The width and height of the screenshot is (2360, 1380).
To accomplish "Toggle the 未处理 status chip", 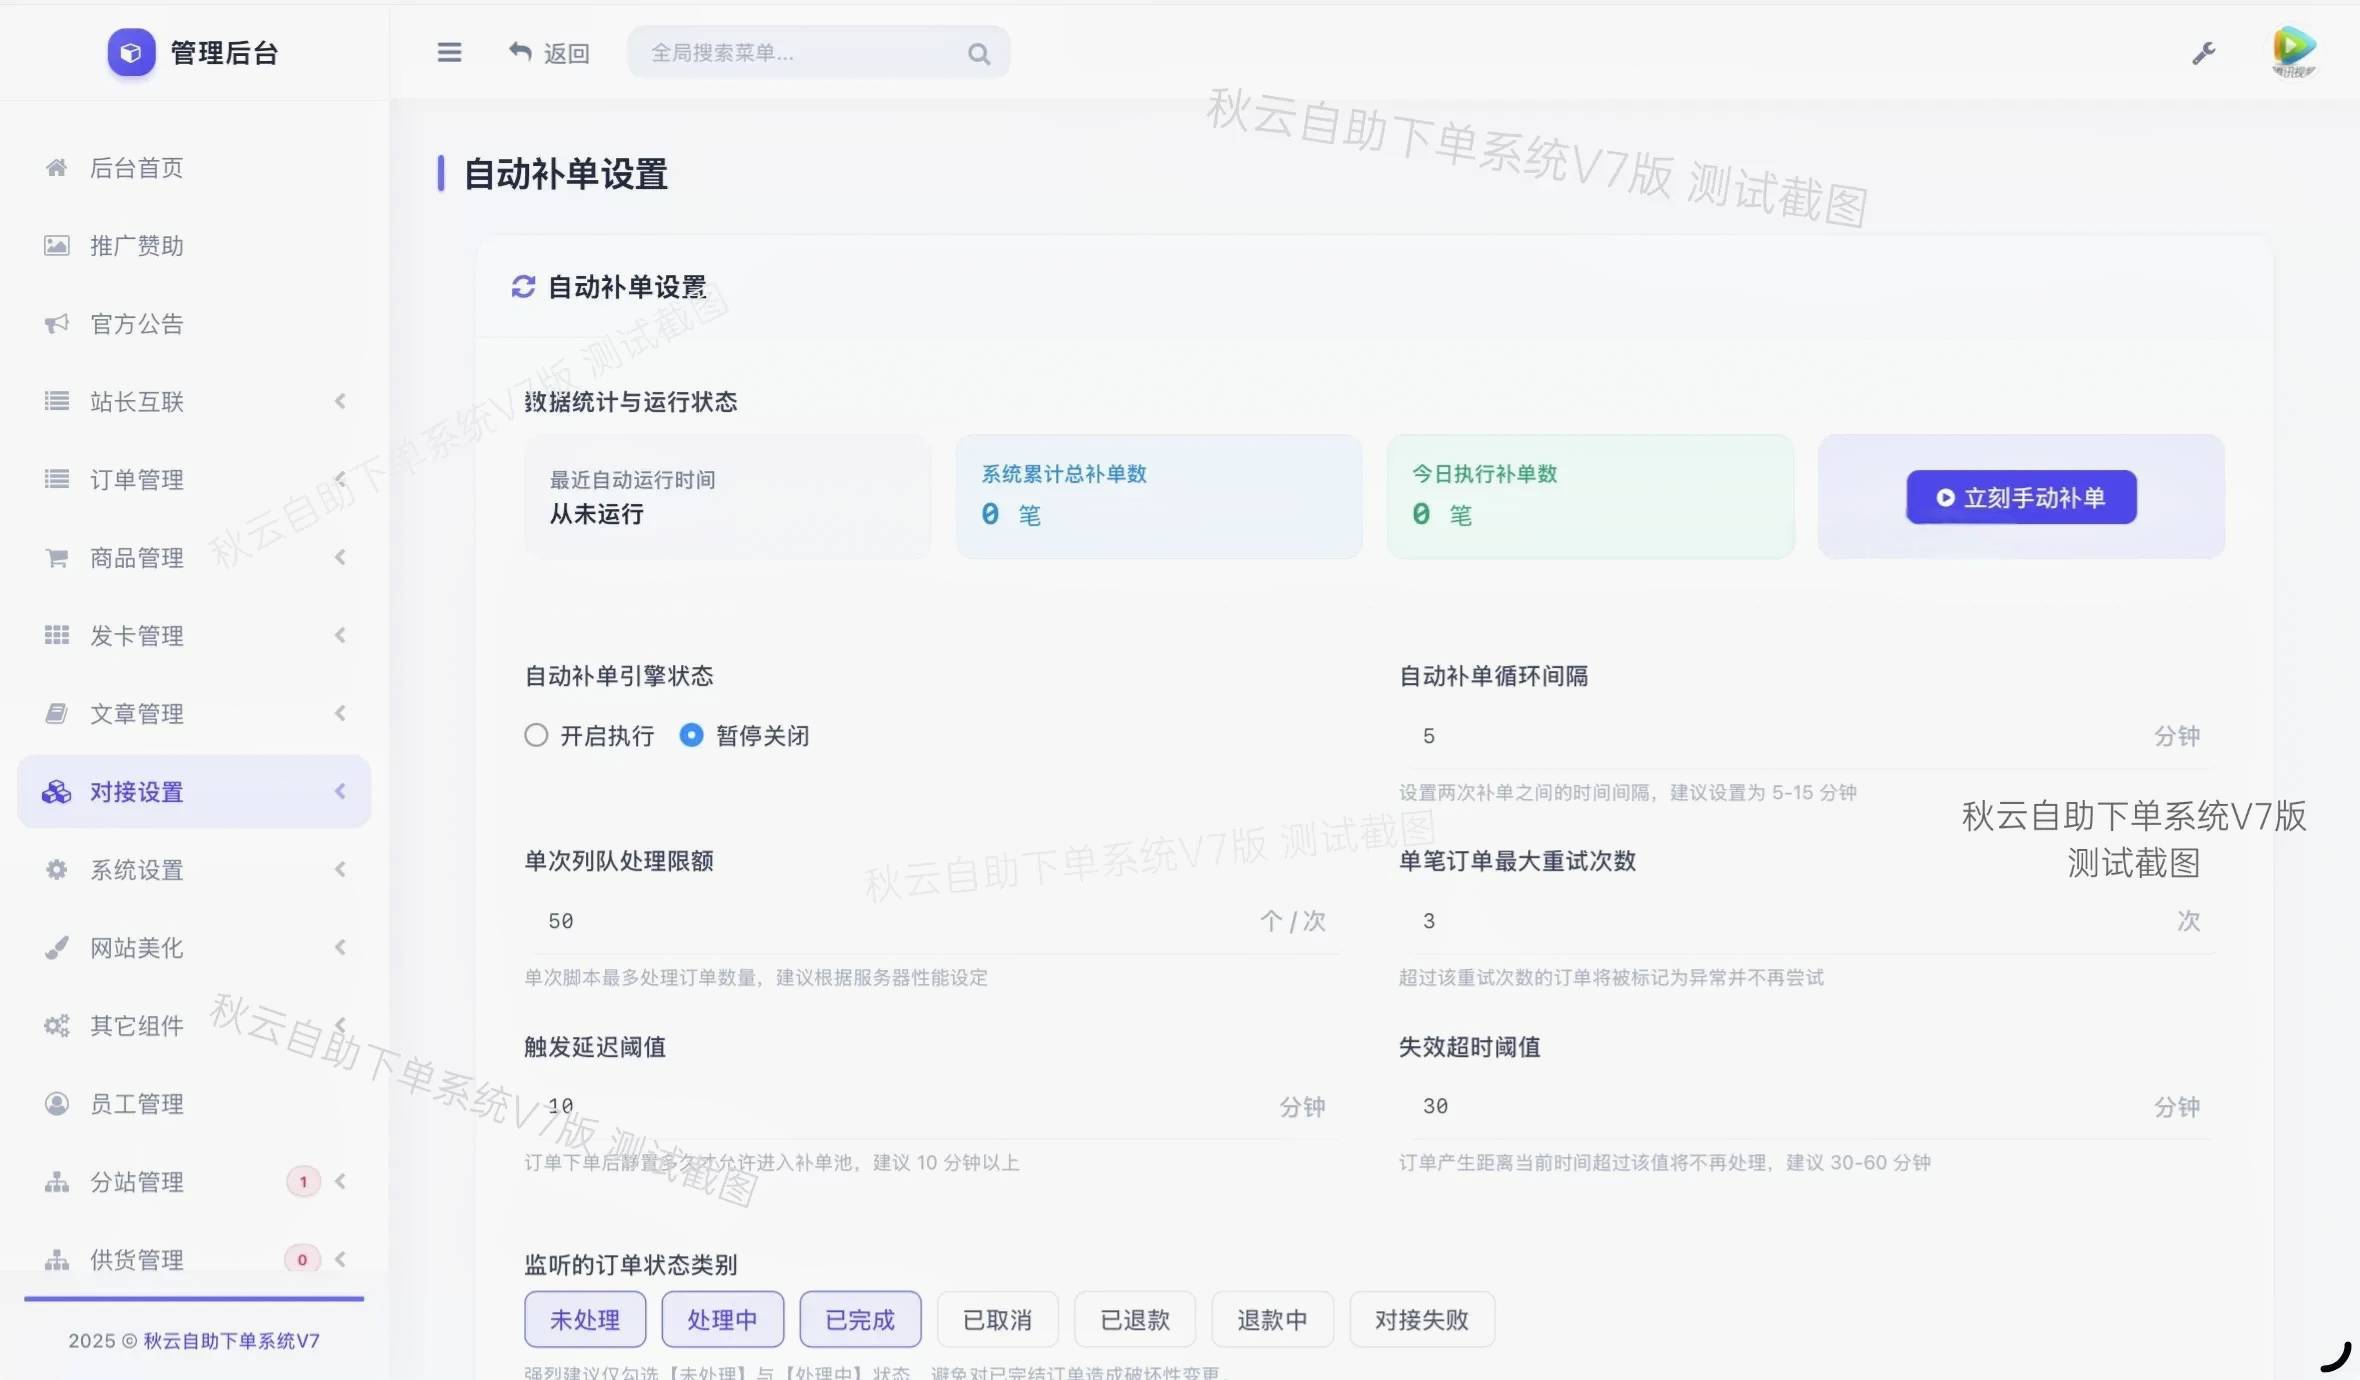I will point(585,1319).
